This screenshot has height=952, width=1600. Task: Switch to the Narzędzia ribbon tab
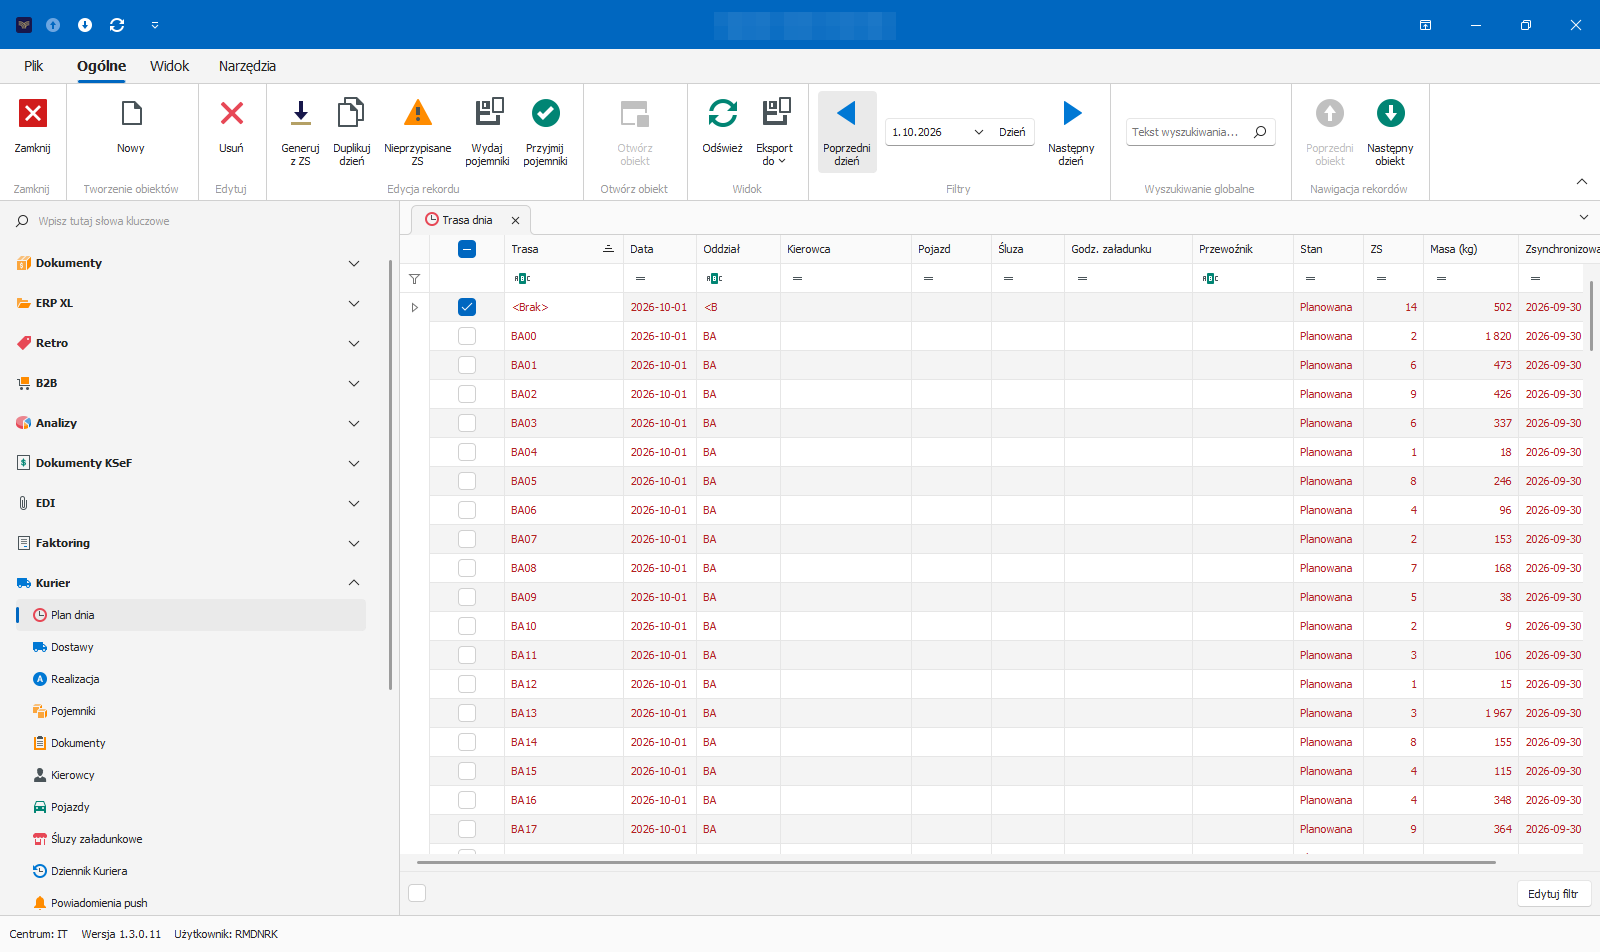pos(247,66)
